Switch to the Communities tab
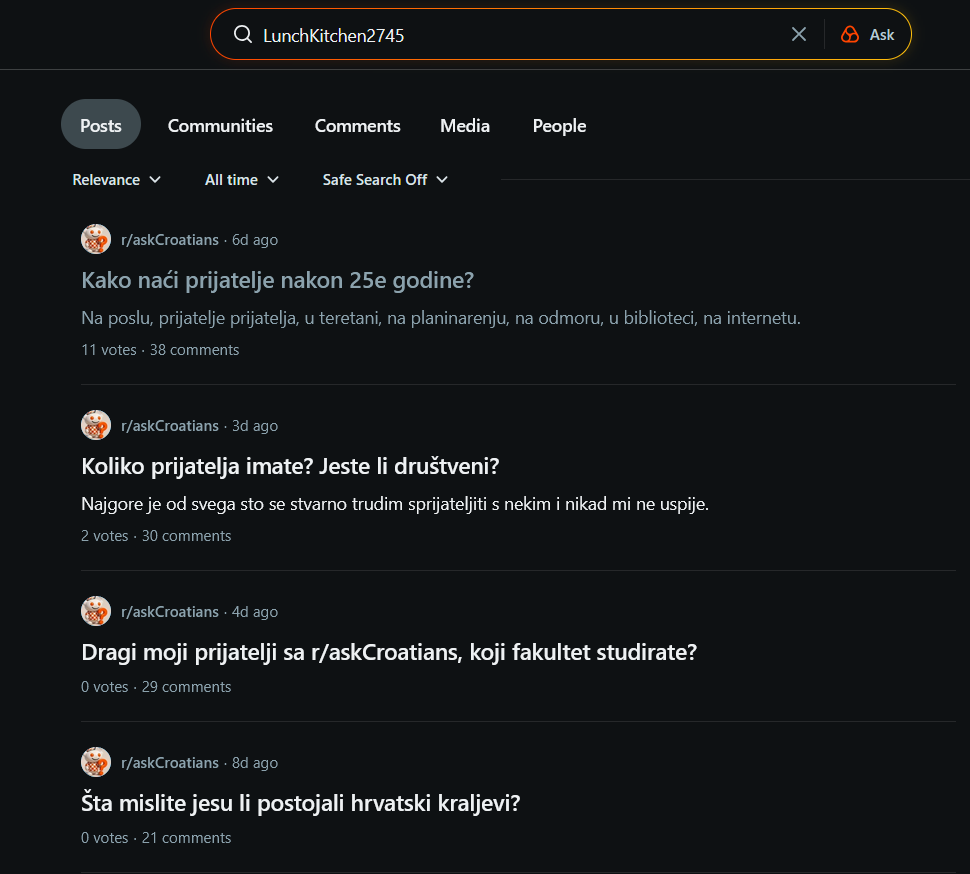The width and height of the screenshot is (970, 874). point(220,126)
